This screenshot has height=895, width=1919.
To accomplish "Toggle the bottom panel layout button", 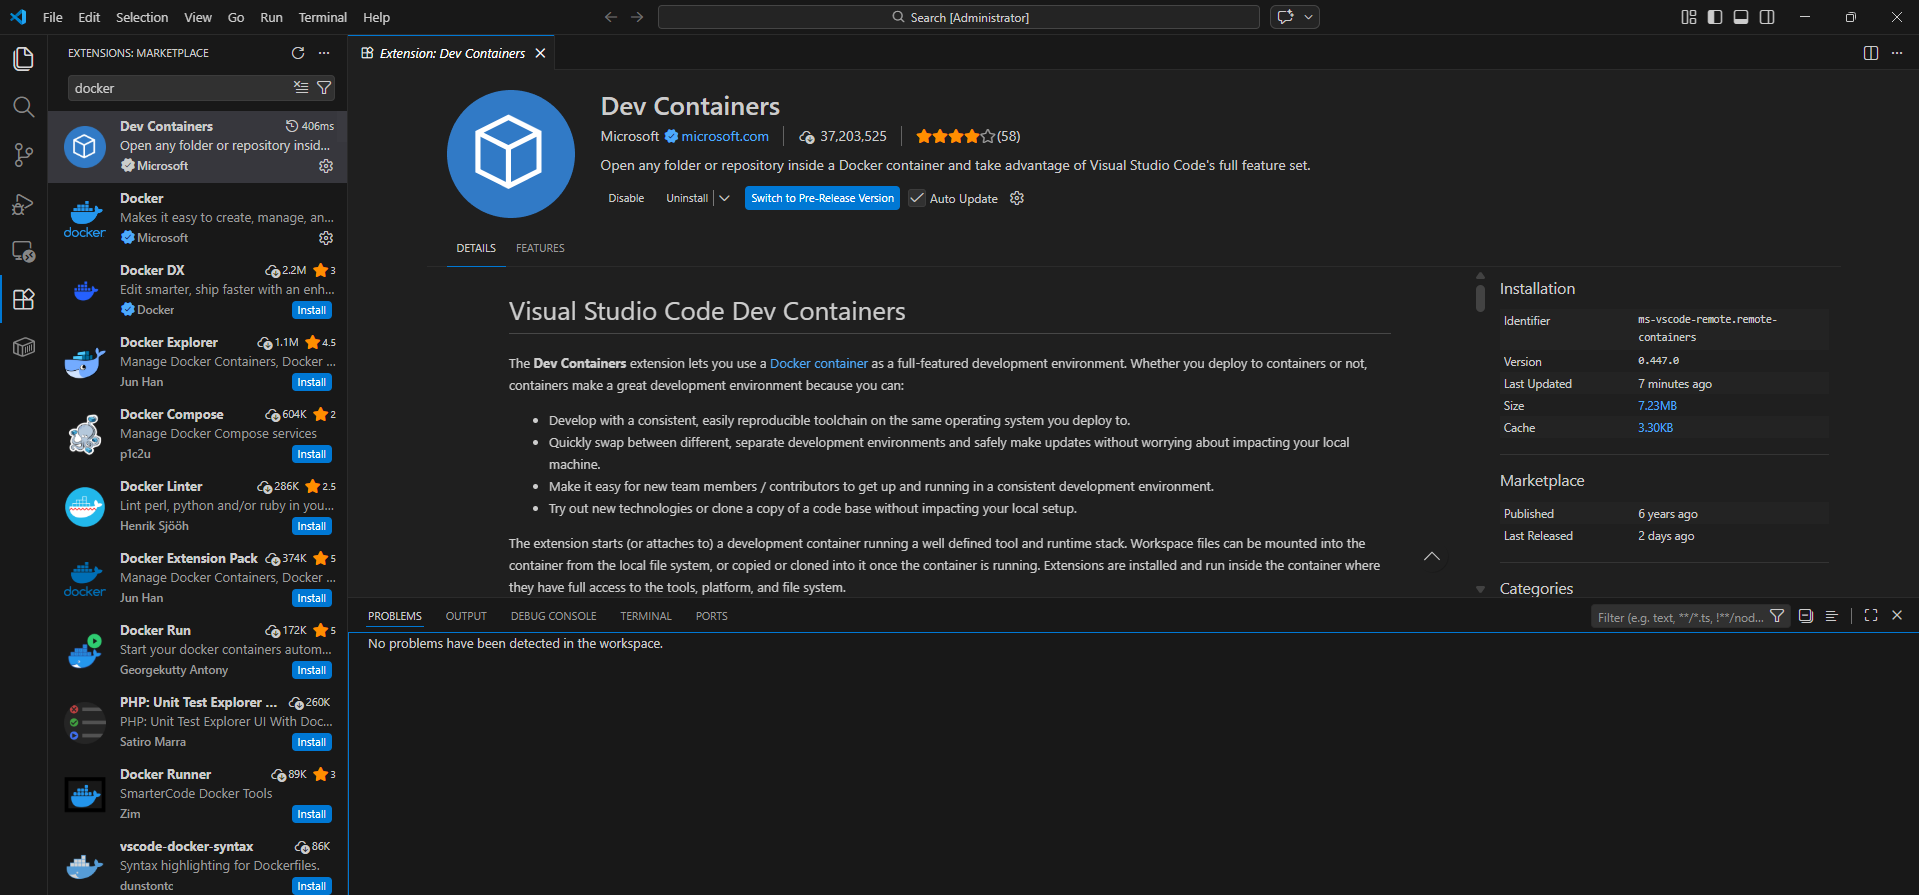I will pyautogui.click(x=1741, y=17).
